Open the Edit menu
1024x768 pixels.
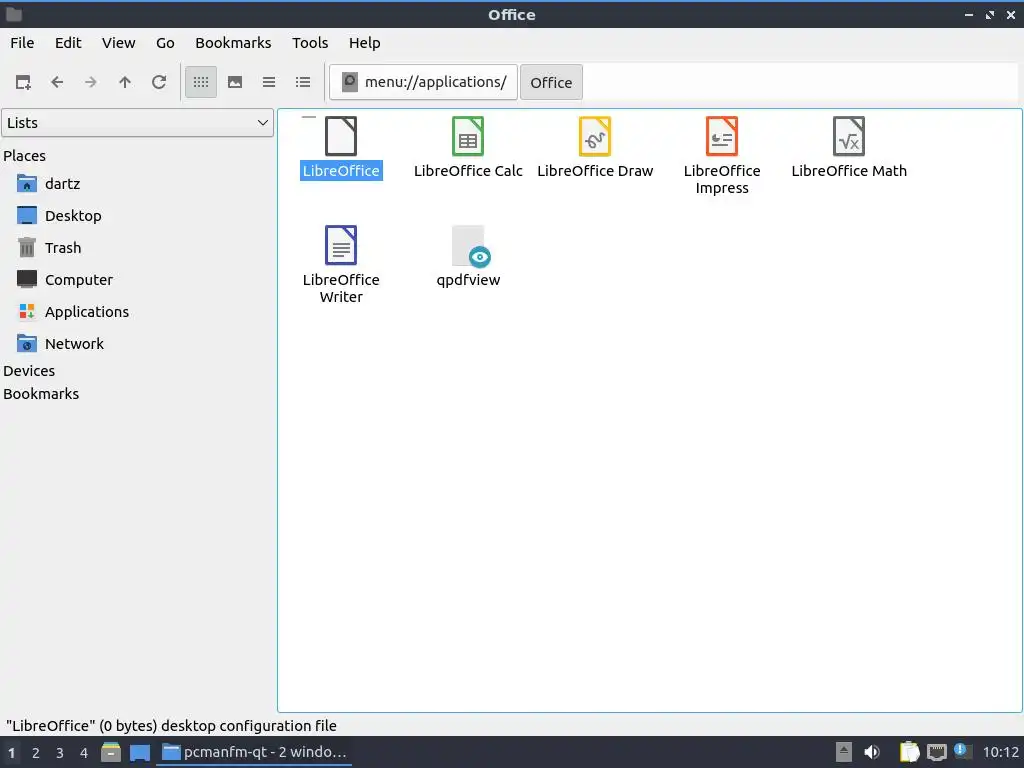coord(68,43)
